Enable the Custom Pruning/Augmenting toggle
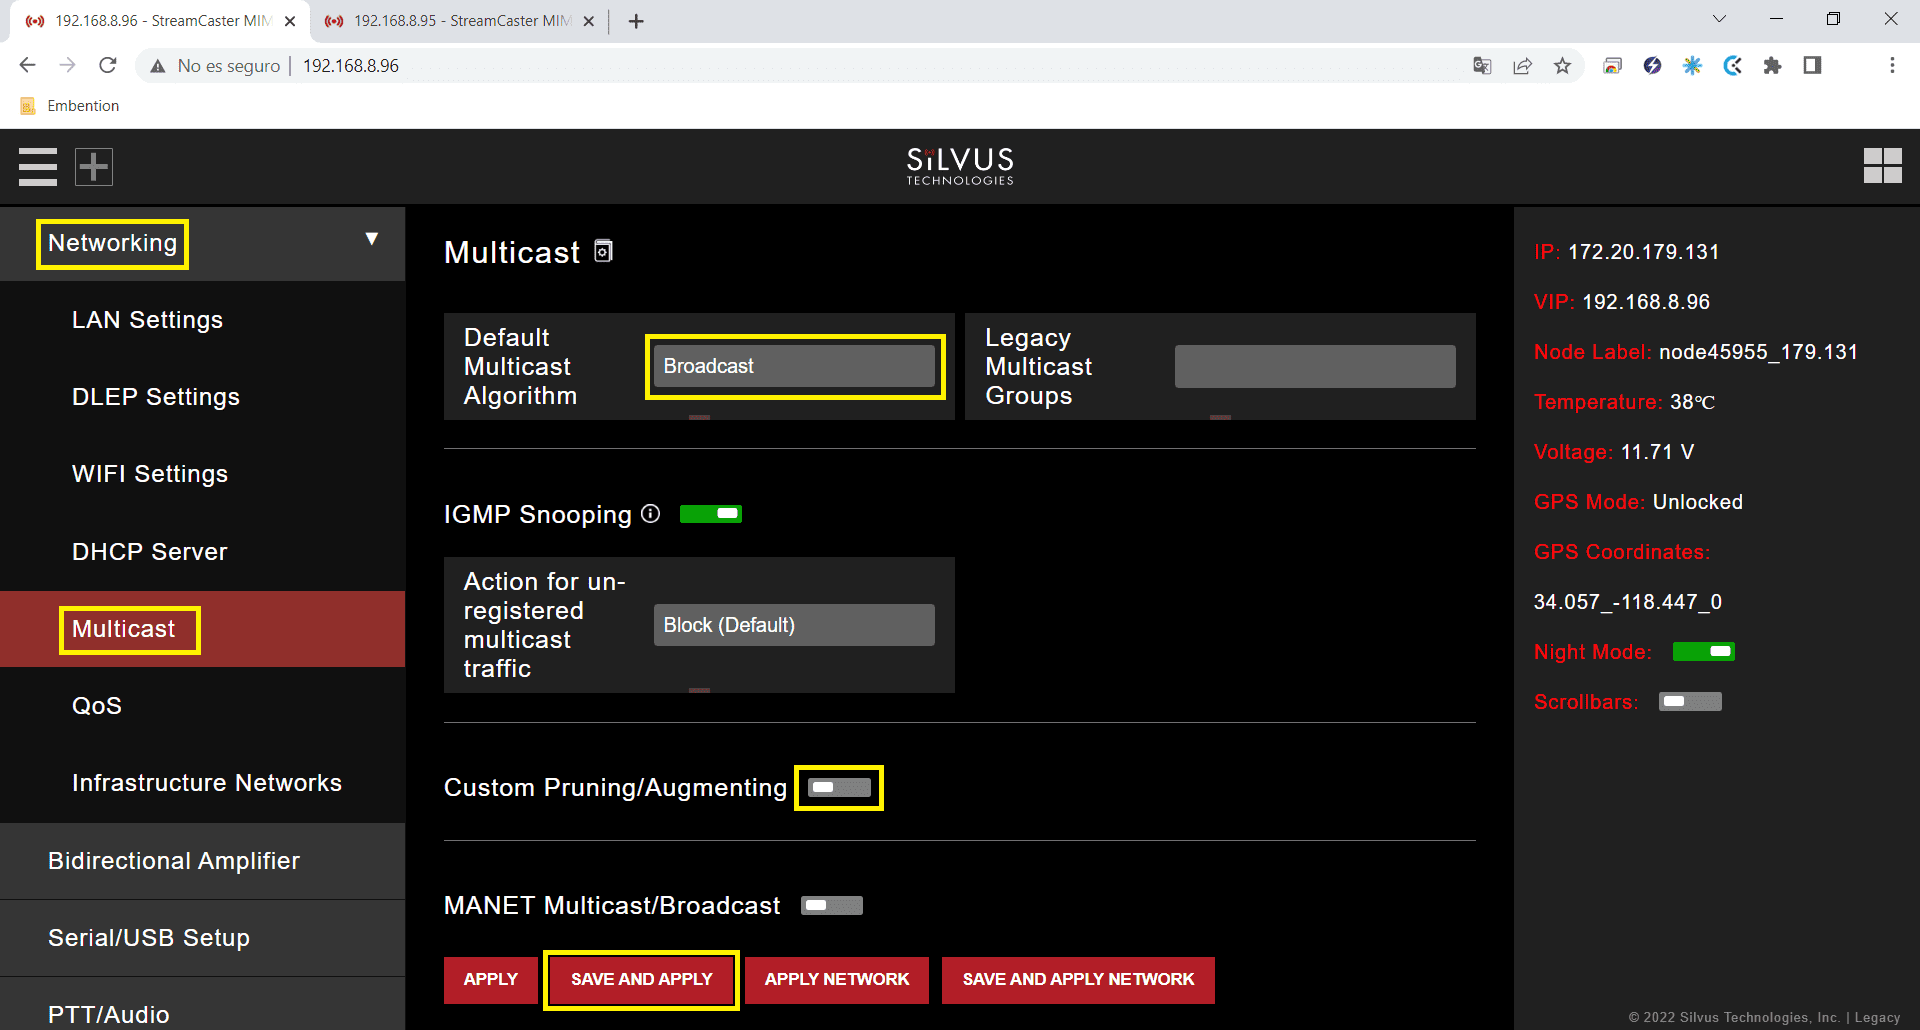 839,788
